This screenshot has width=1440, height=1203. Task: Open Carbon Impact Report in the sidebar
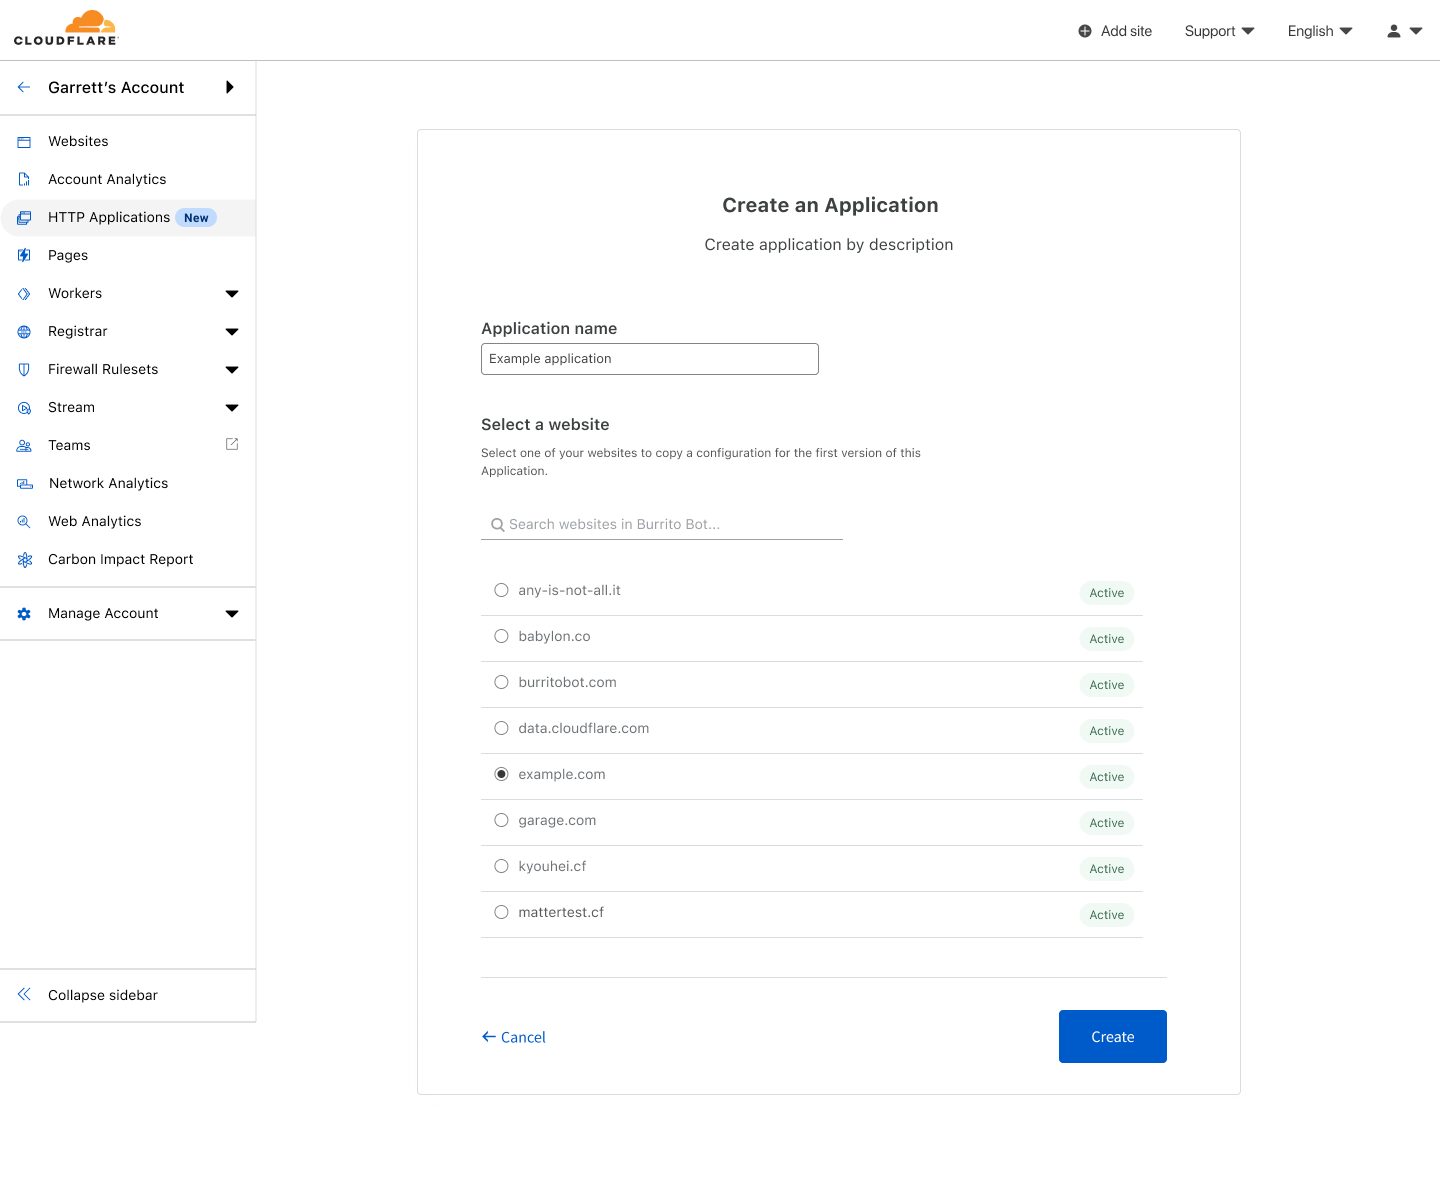pos(121,559)
